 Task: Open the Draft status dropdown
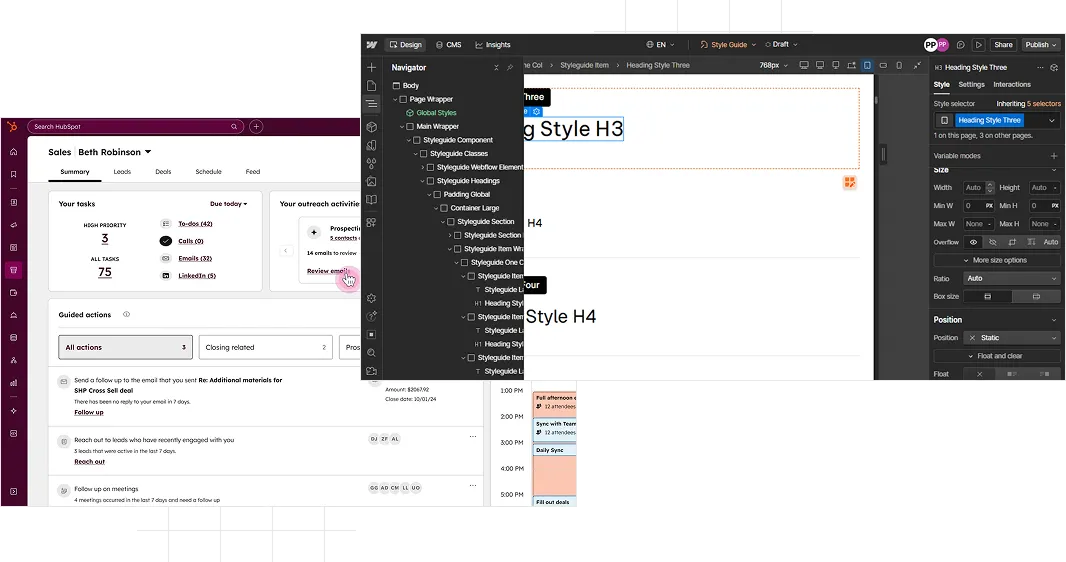781,45
